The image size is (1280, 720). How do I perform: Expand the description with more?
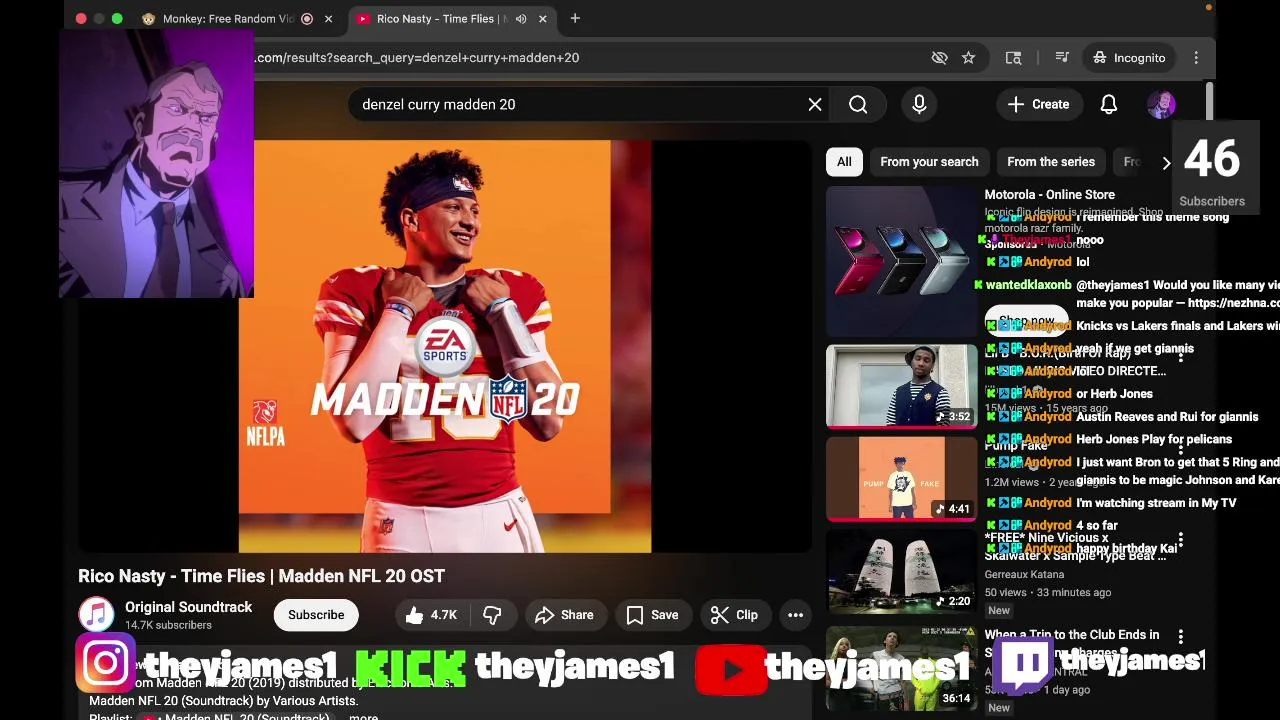363,716
